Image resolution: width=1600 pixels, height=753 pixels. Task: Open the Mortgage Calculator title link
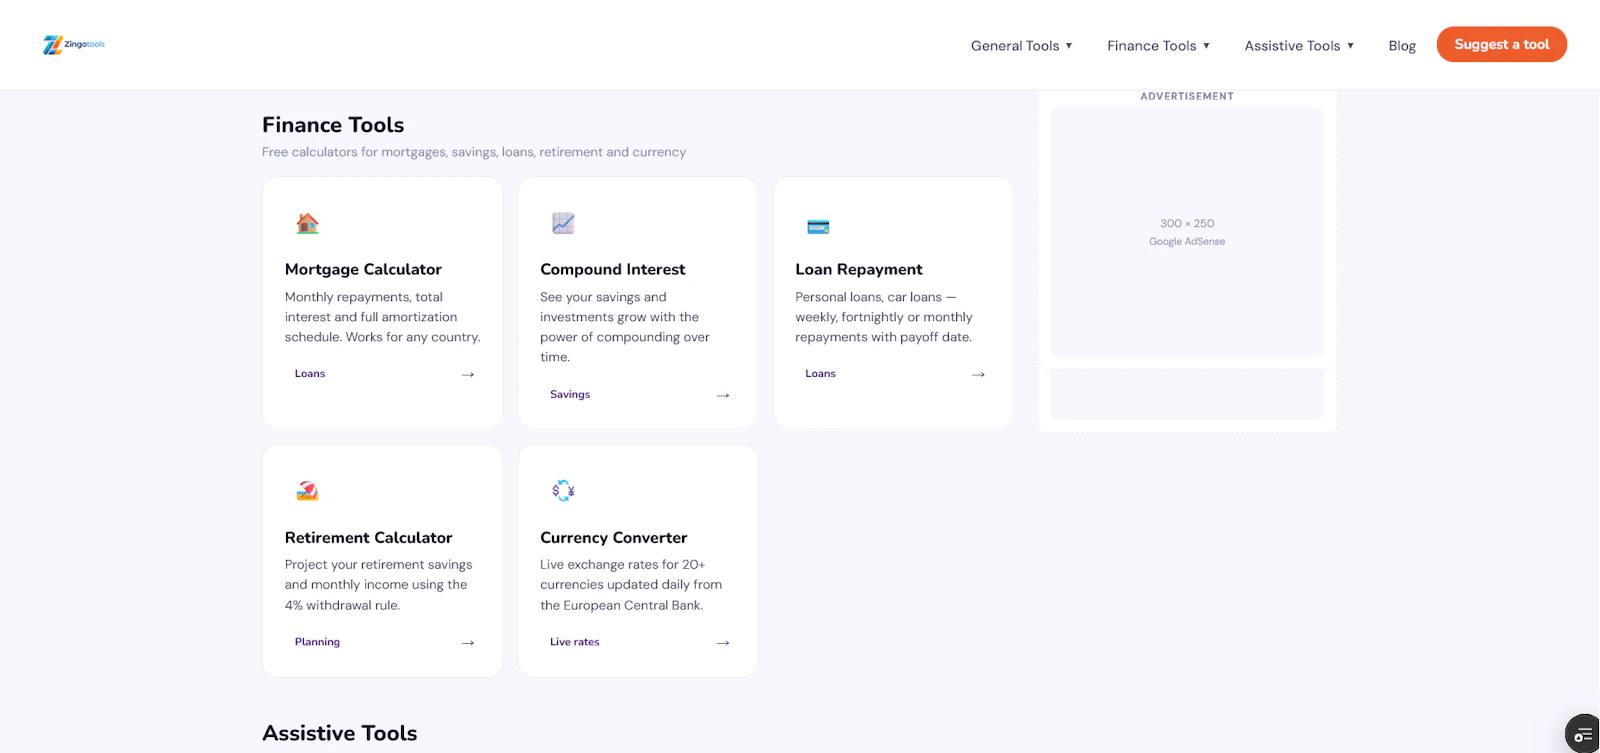point(363,269)
